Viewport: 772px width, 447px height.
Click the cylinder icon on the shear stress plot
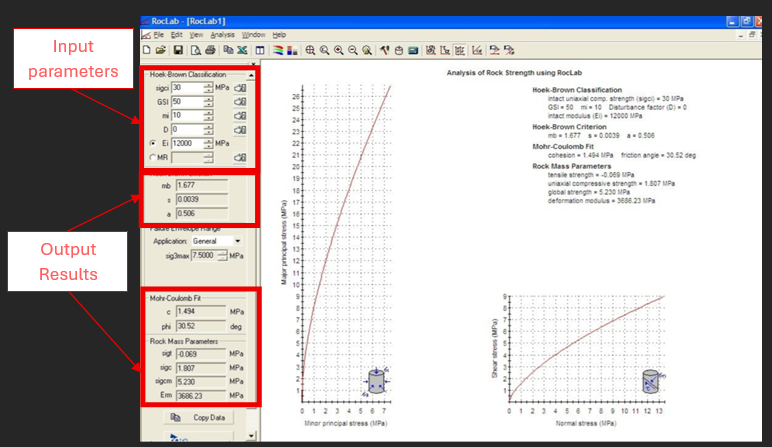tap(652, 381)
